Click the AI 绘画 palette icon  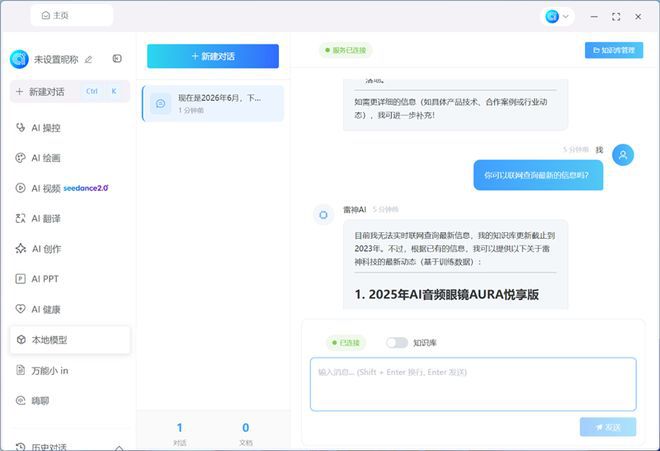20,157
